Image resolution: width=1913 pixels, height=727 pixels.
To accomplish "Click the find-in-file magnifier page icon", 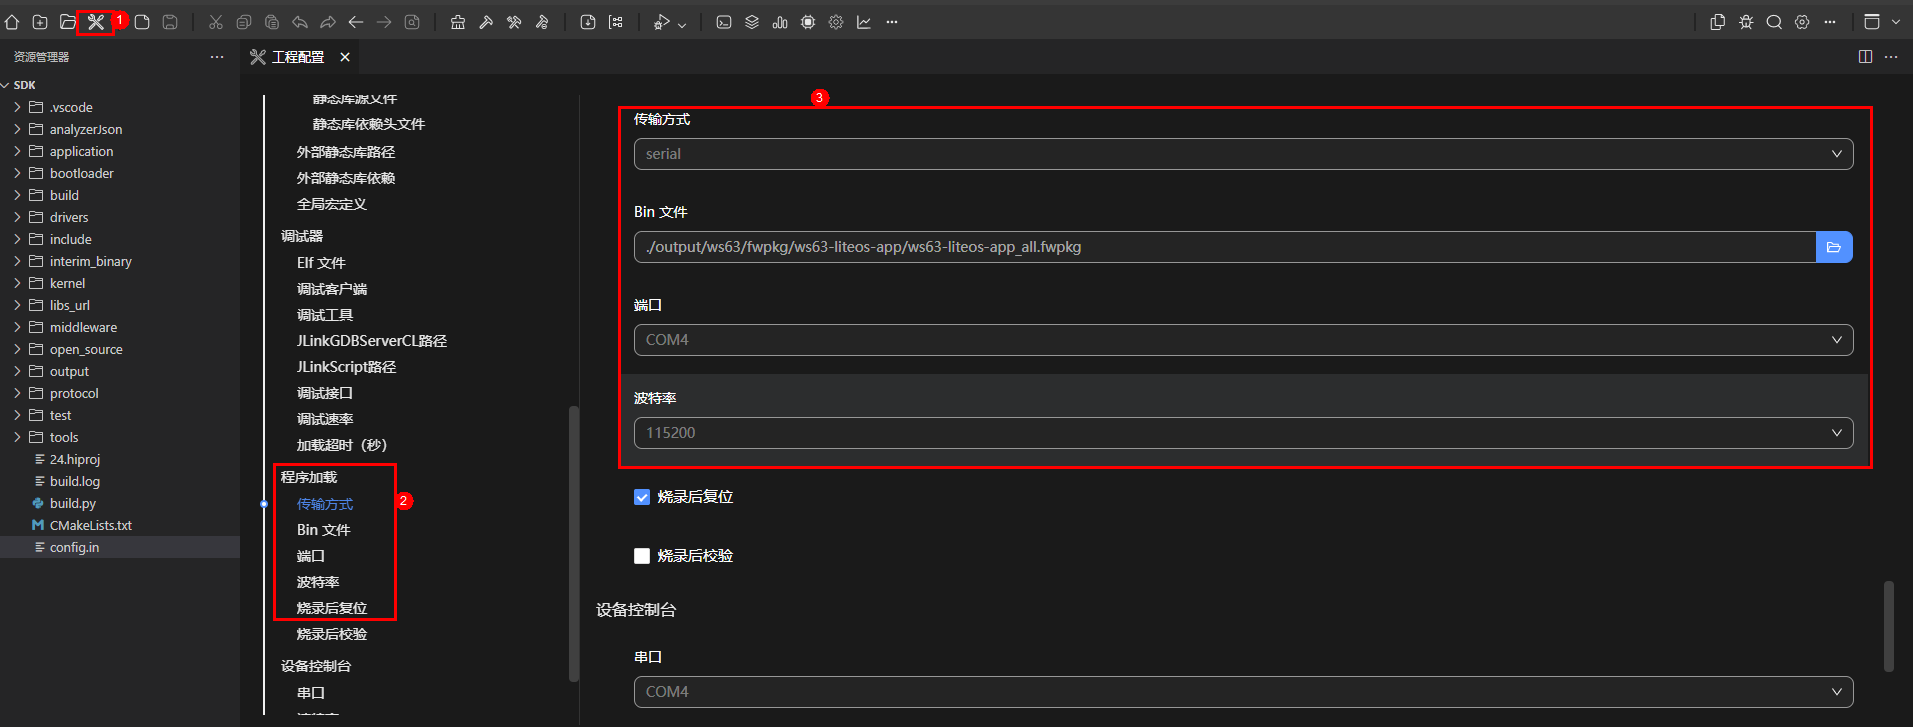I will tap(411, 22).
